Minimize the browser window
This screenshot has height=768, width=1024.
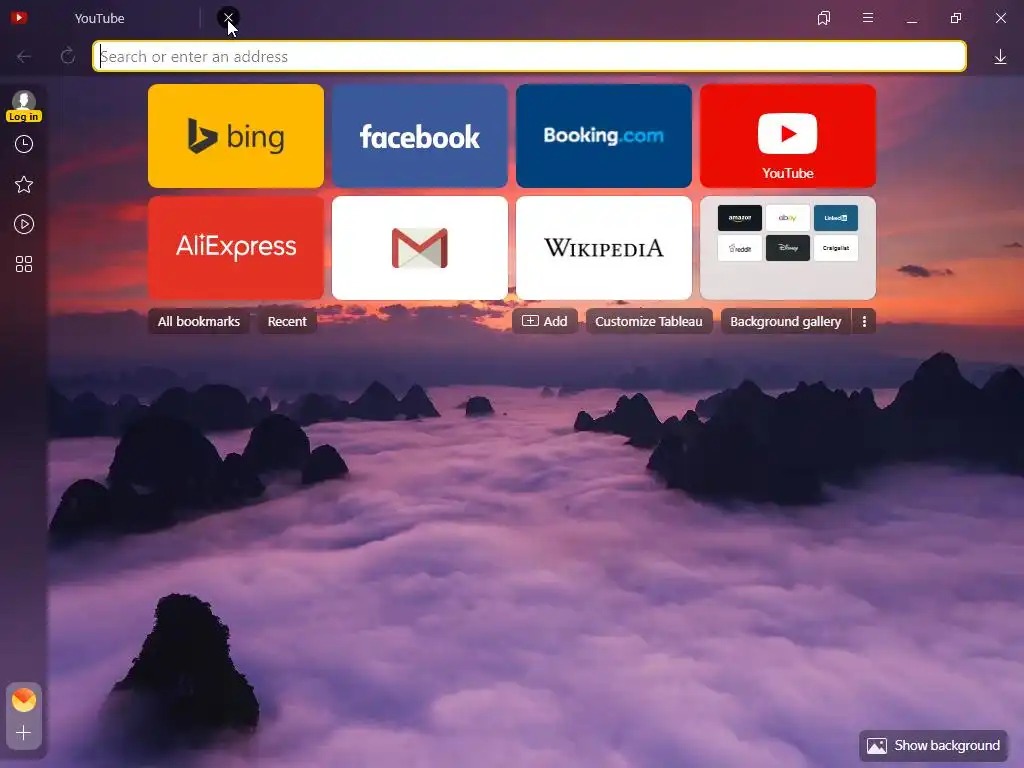click(x=912, y=20)
